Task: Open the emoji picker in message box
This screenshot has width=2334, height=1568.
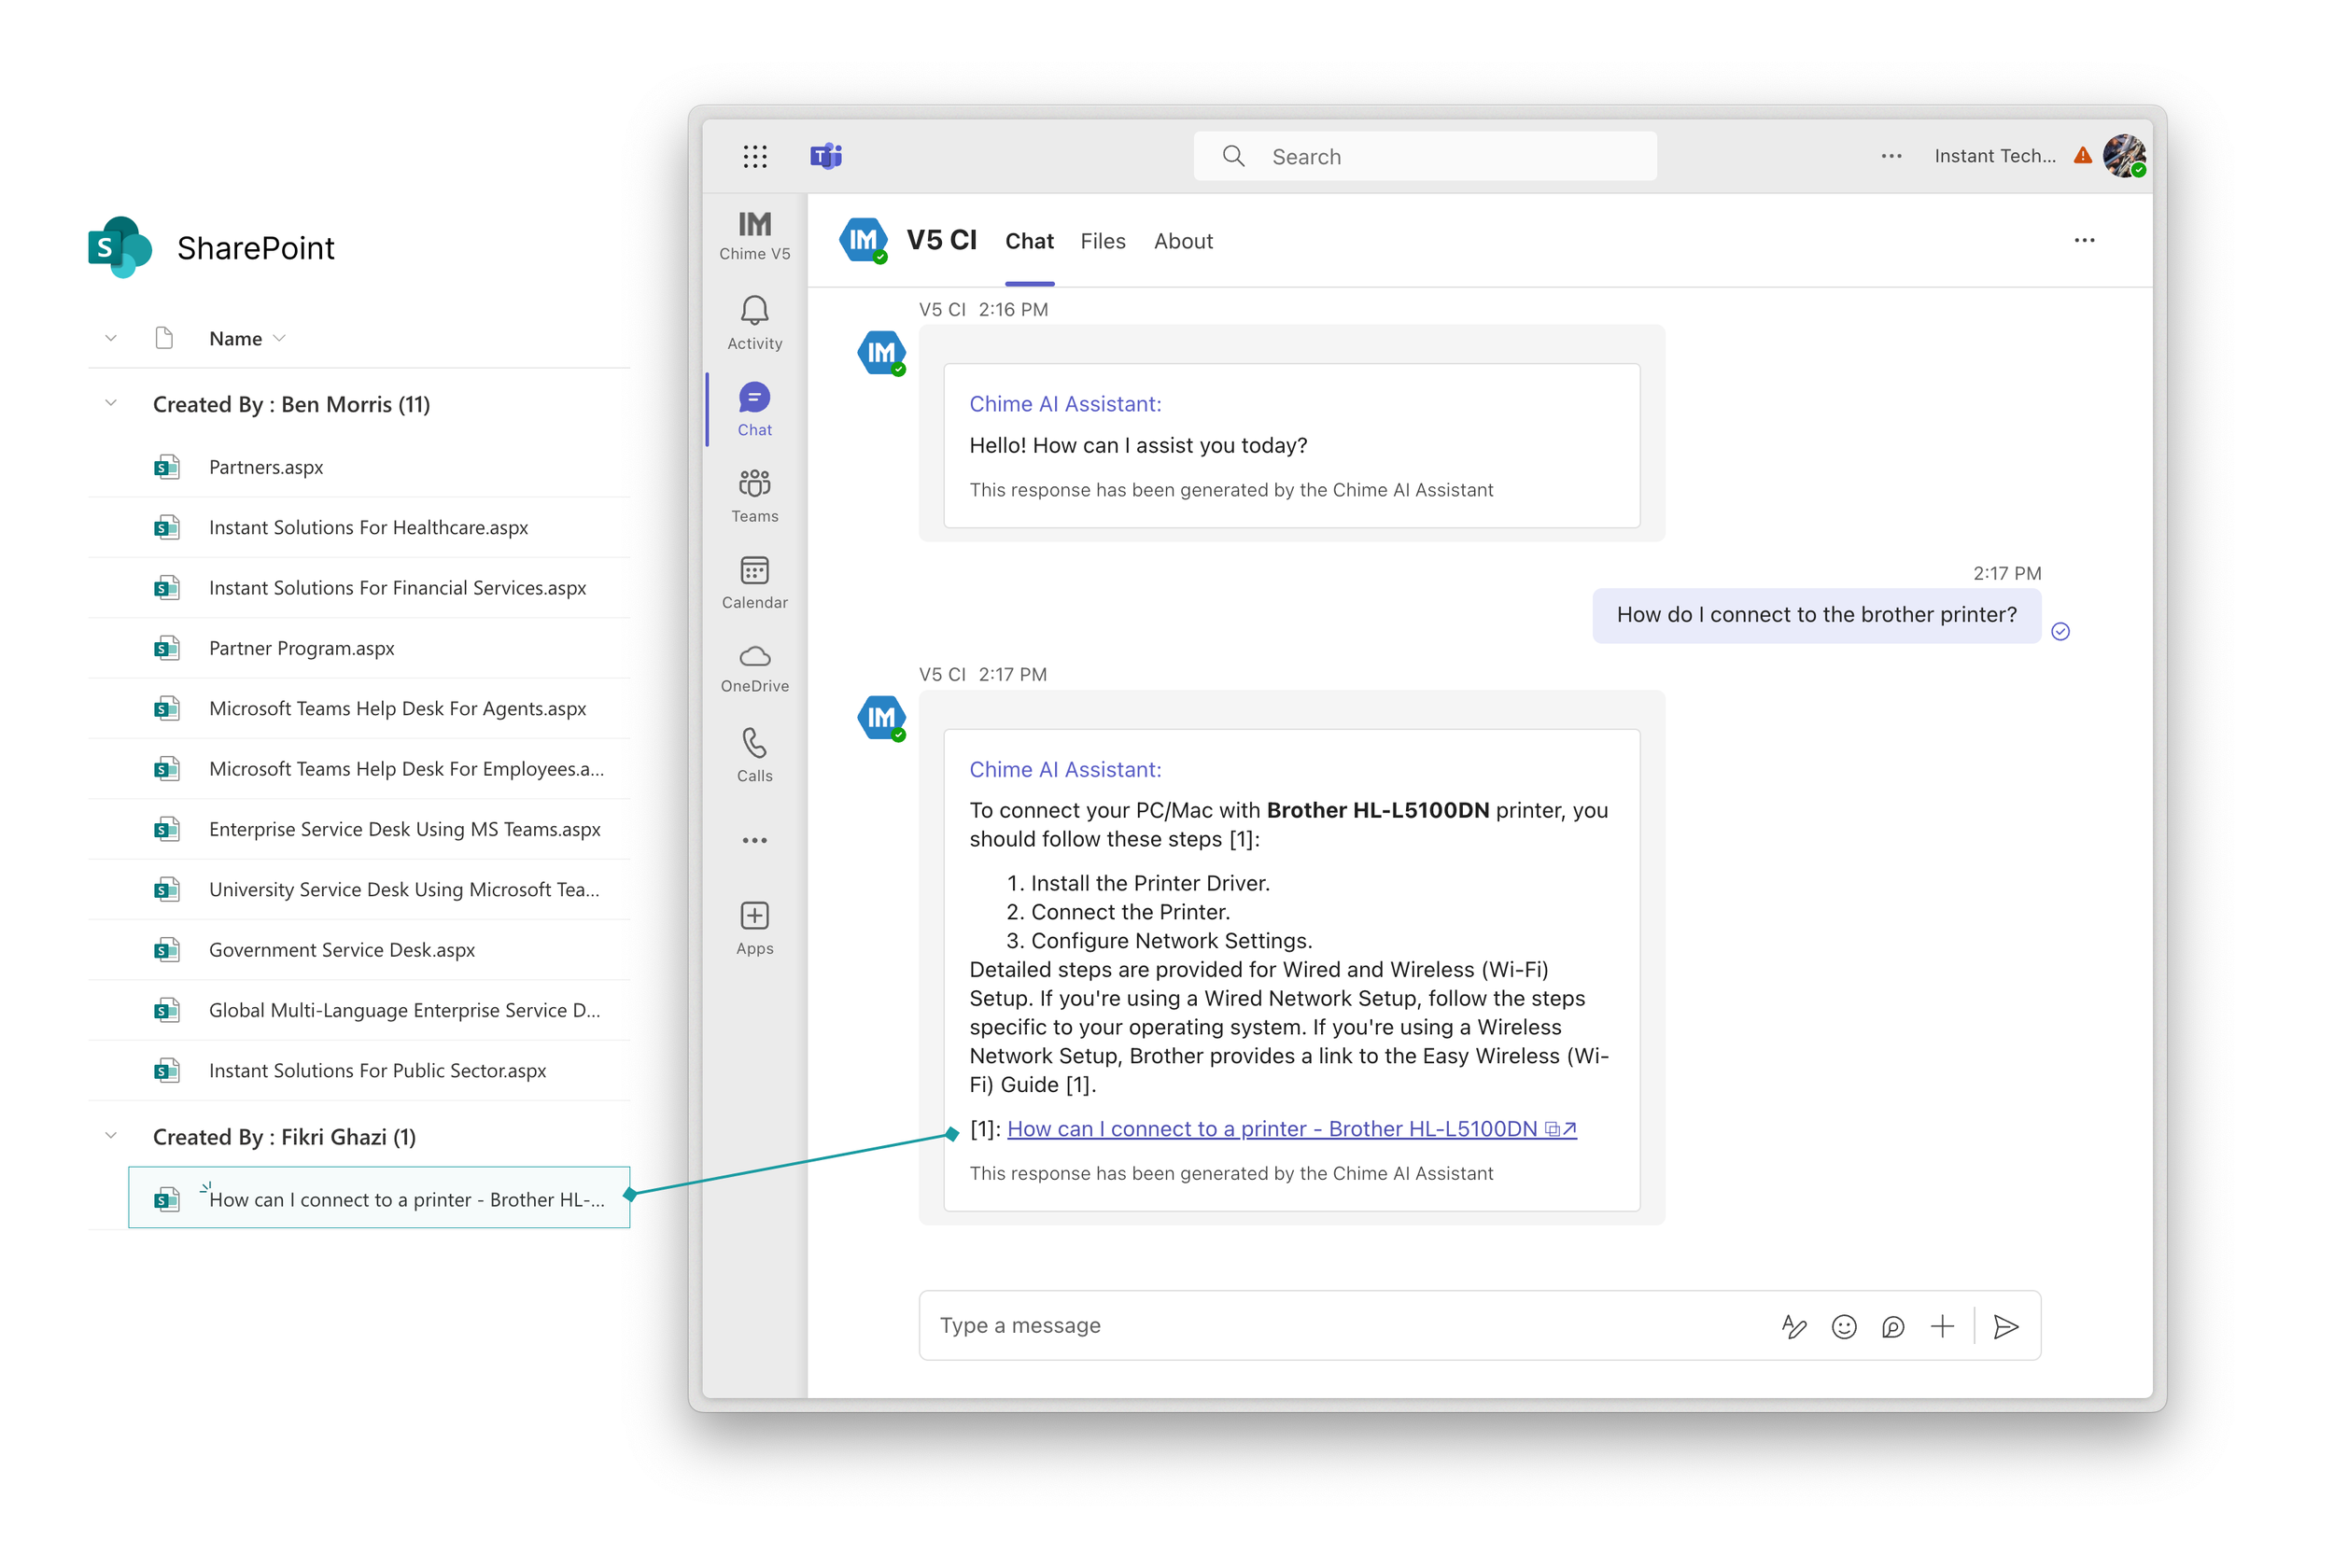Action: click(1843, 1326)
